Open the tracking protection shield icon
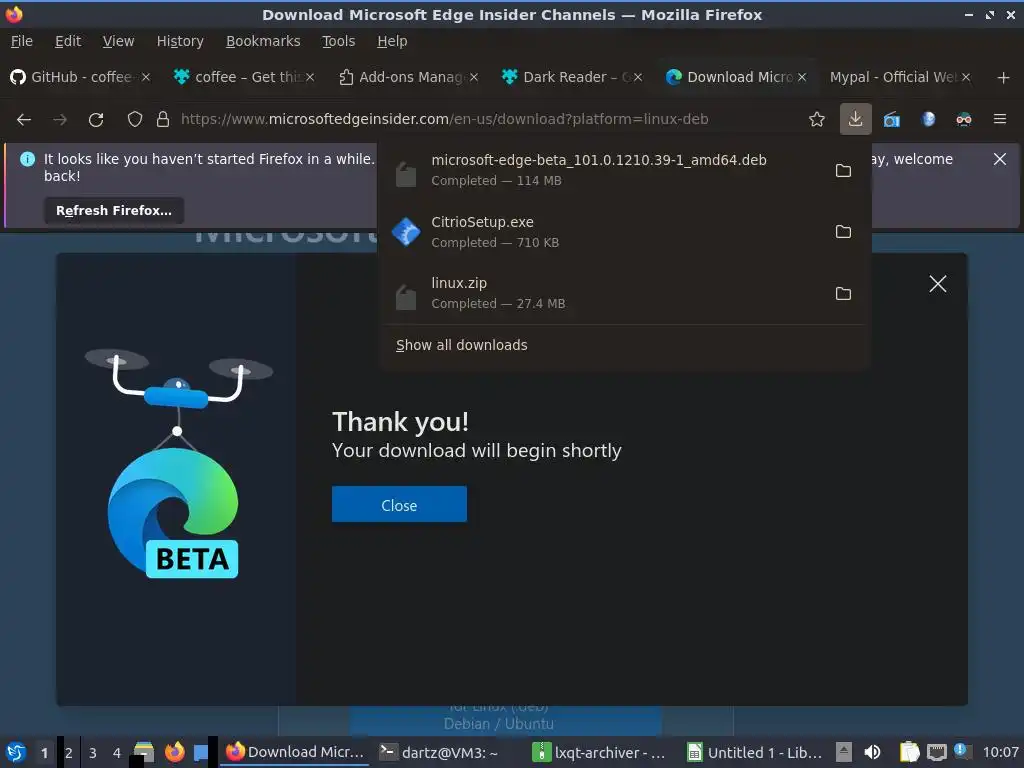The width and height of the screenshot is (1024, 768). [135, 119]
